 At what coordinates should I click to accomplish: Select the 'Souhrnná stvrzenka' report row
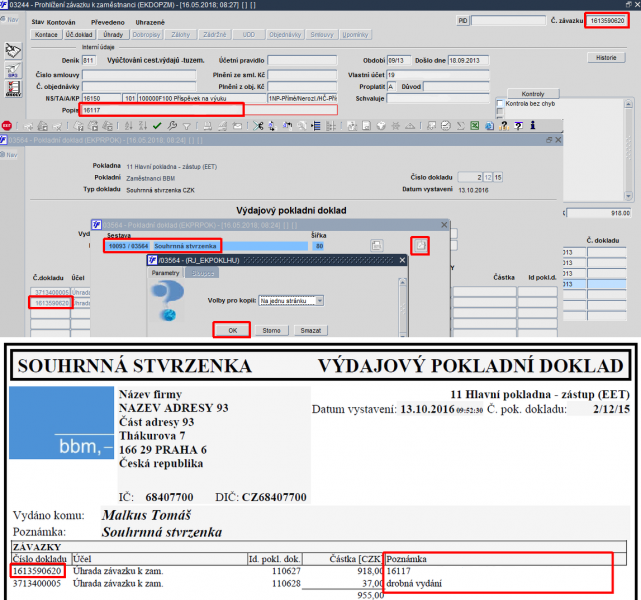click(x=206, y=246)
